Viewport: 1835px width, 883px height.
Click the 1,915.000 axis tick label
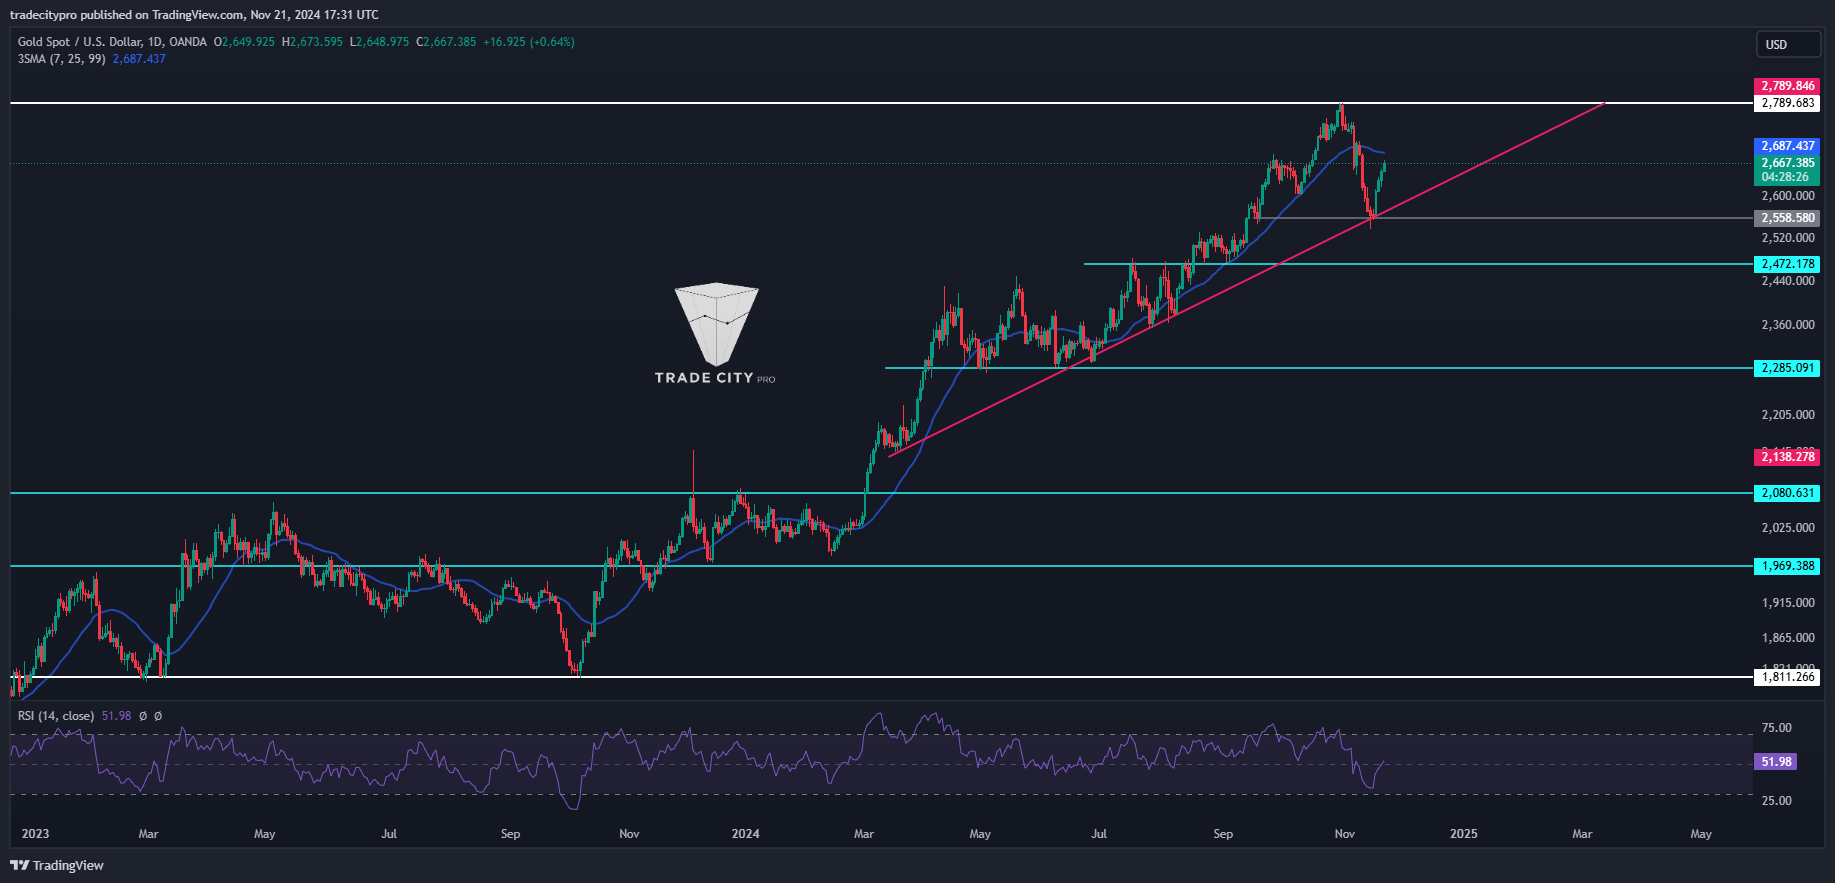click(x=1788, y=603)
